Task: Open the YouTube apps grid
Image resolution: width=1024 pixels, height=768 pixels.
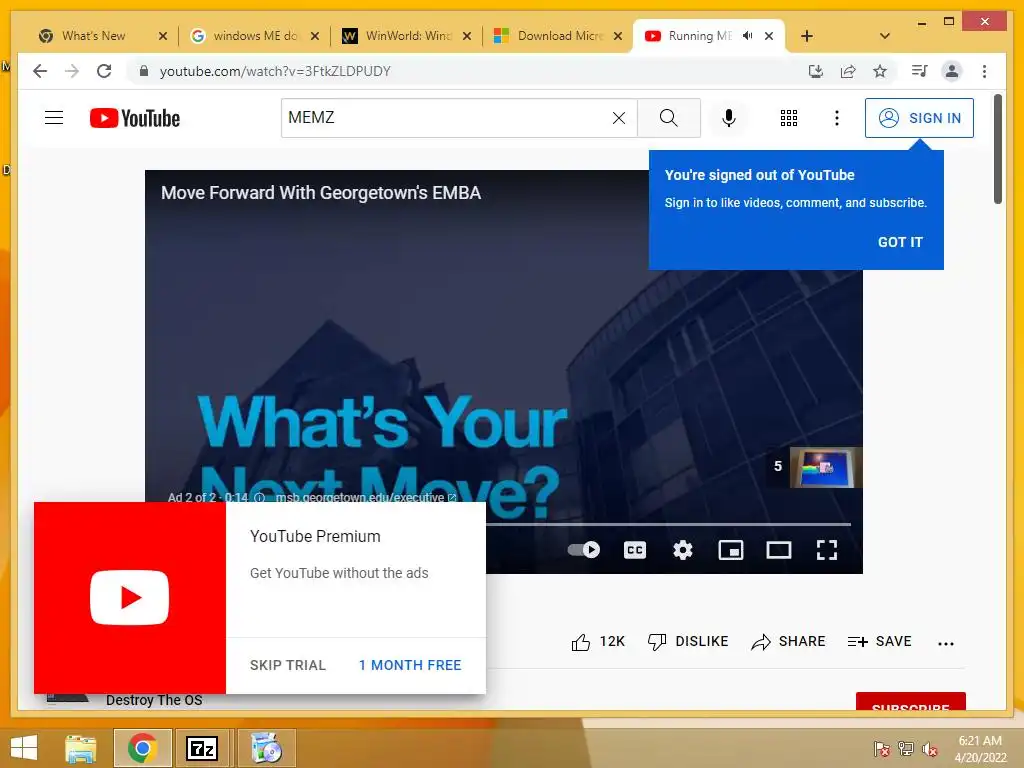Action: (x=789, y=118)
